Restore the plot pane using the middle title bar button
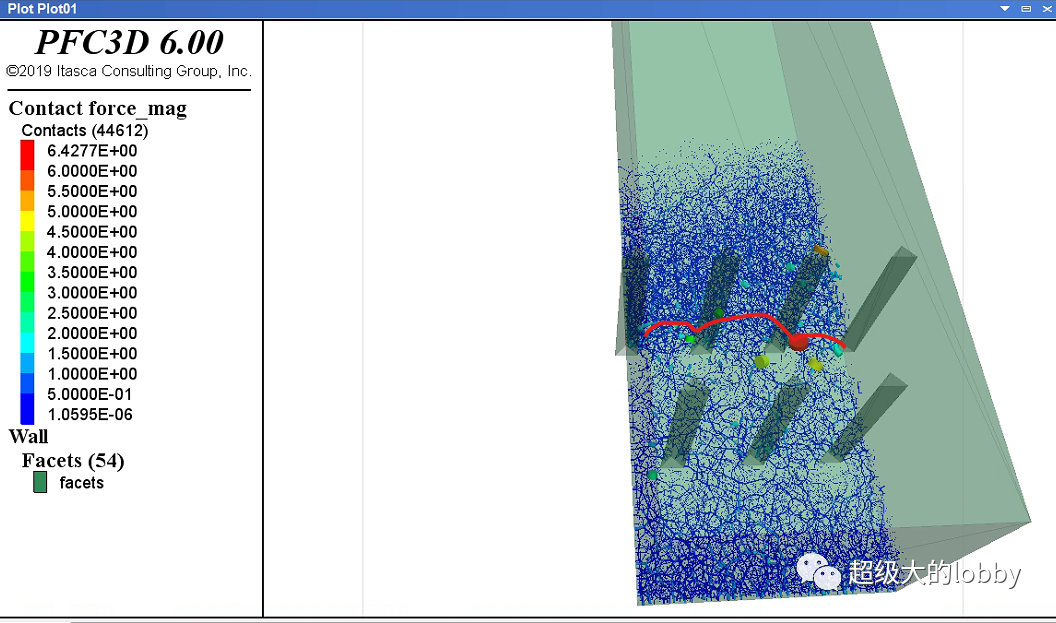 coord(1026,9)
